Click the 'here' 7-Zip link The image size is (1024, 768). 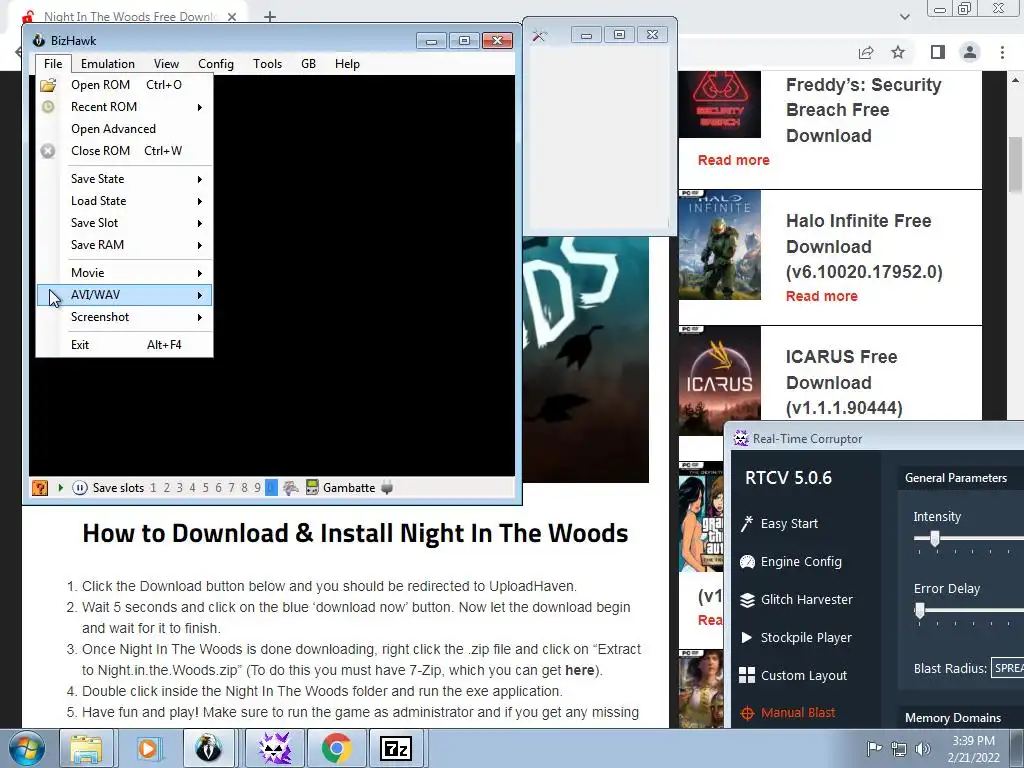(x=579, y=670)
